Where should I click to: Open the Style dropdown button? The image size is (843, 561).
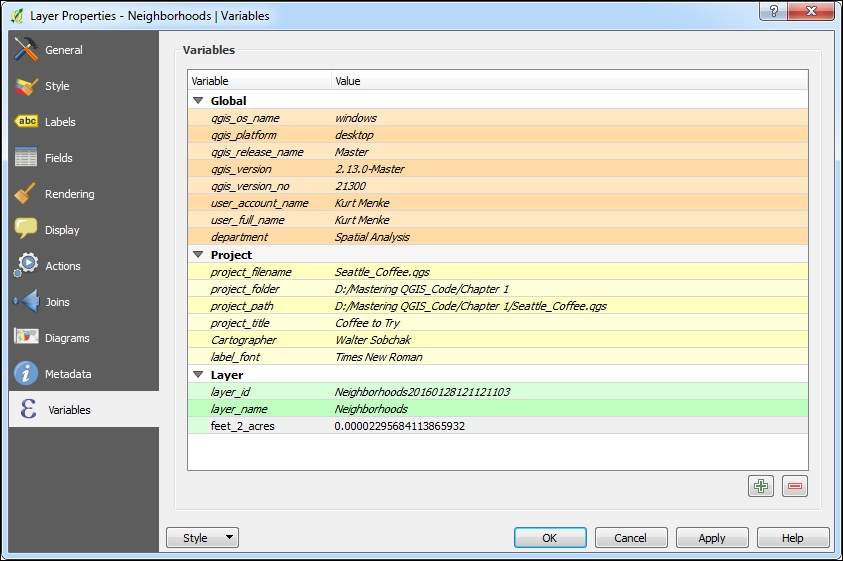202,538
